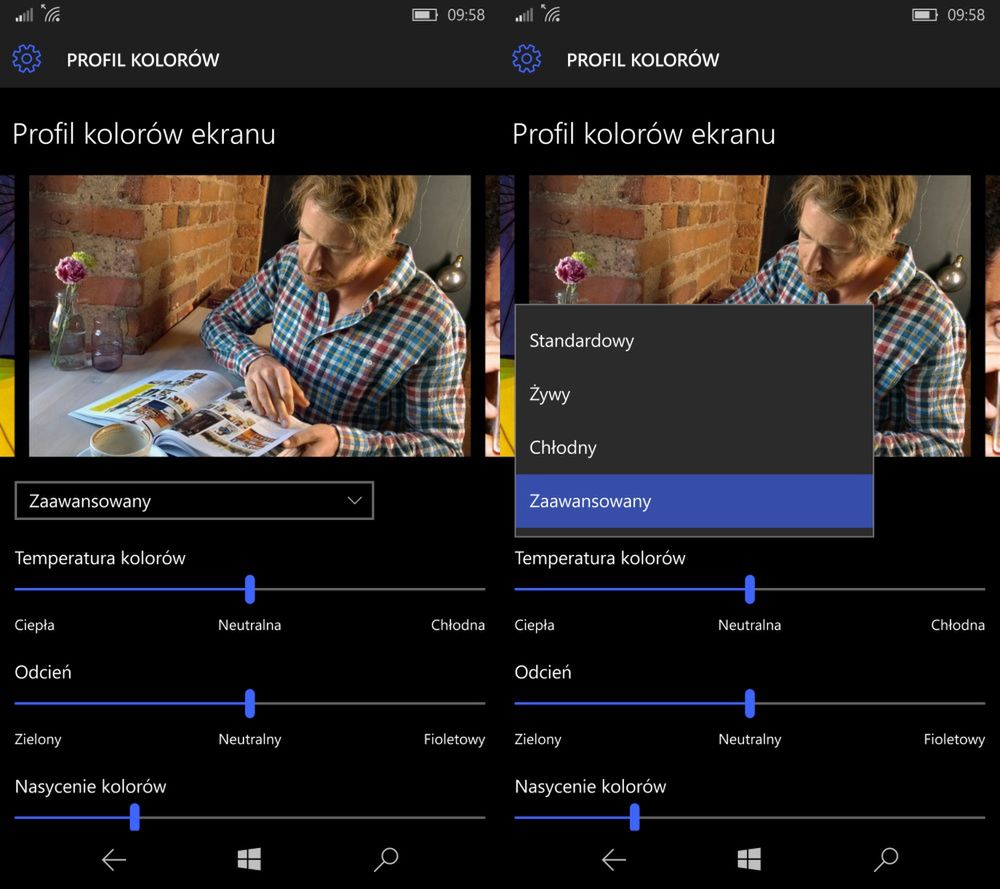Image resolution: width=1000 pixels, height=889 pixels.
Task: Tap the back arrow on right phone
Action: pyautogui.click(x=614, y=860)
